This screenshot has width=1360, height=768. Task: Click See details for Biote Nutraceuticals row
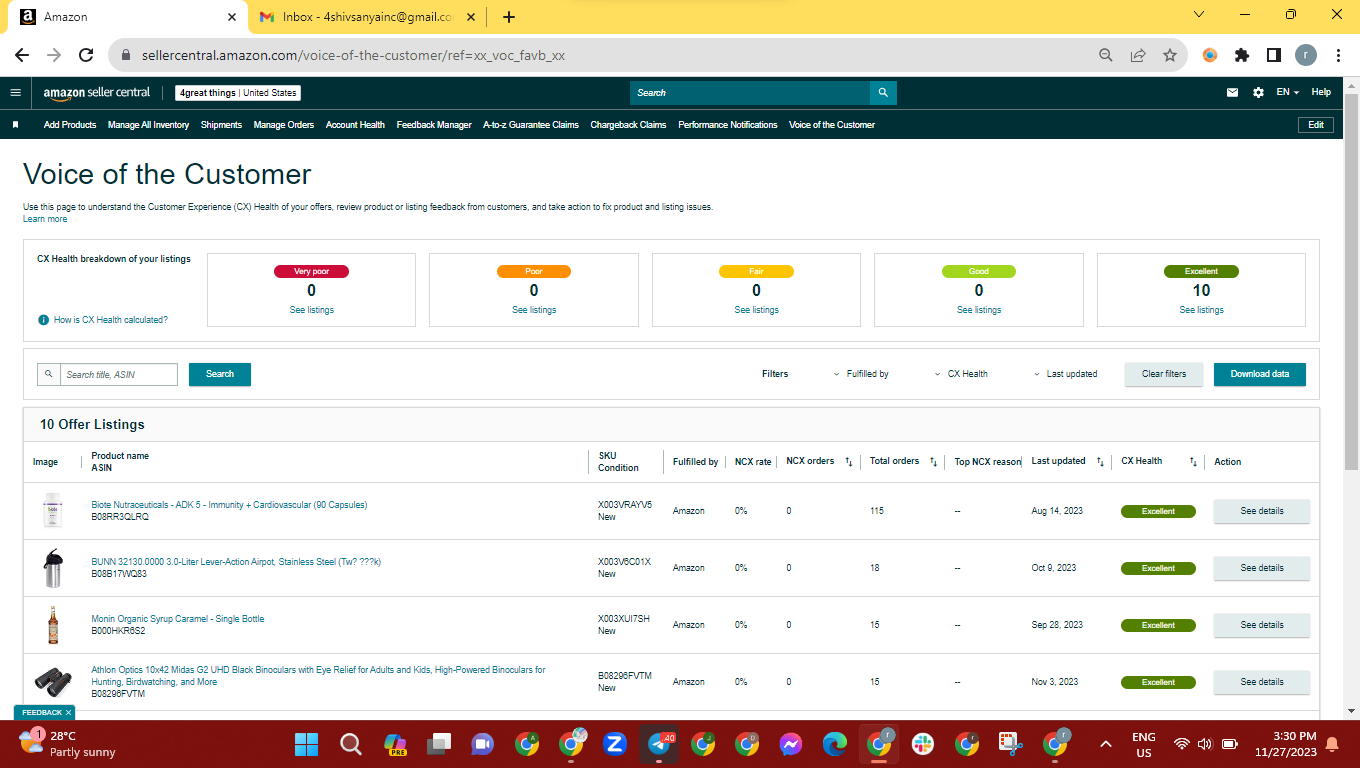click(1262, 511)
